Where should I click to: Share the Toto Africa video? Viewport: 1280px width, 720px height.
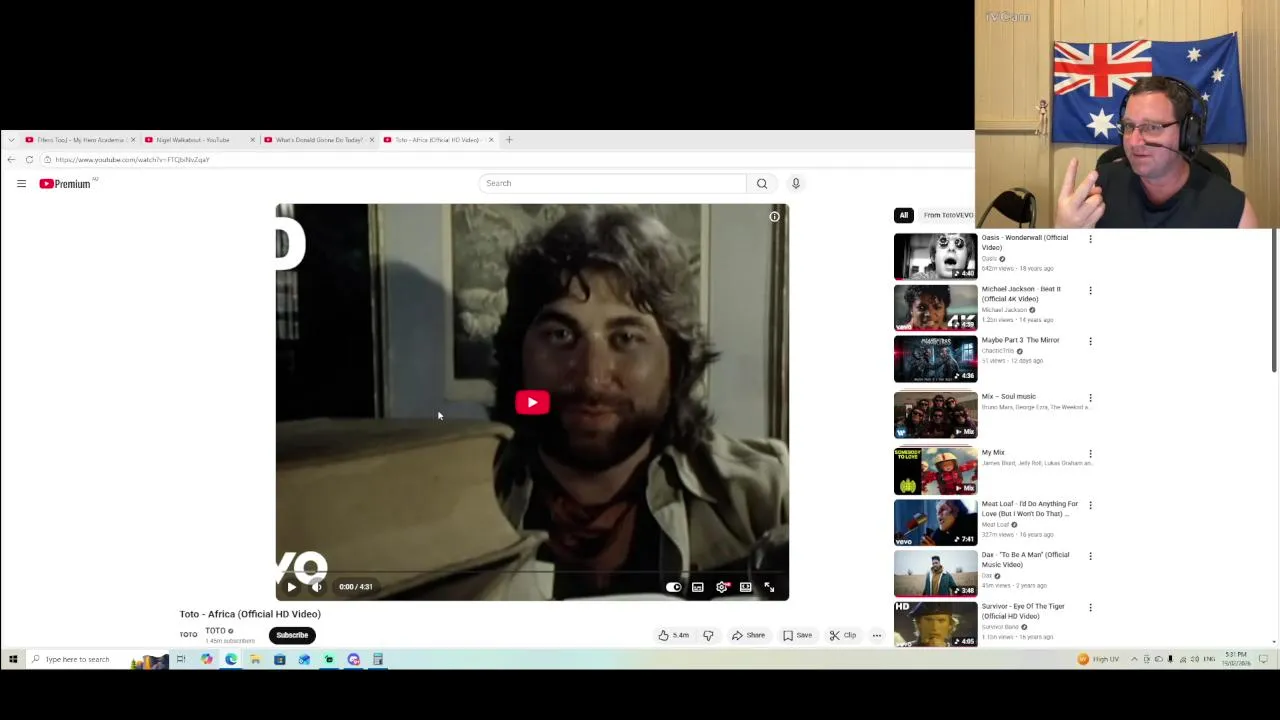pos(748,635)
